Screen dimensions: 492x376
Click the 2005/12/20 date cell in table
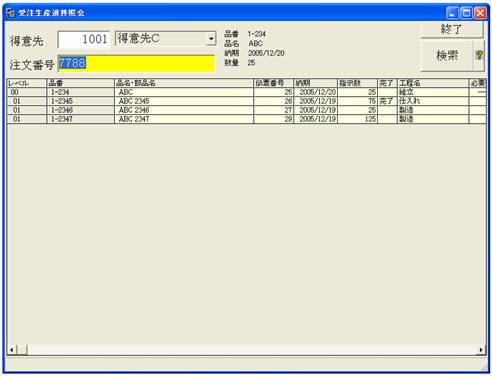[x=316, y=92]
